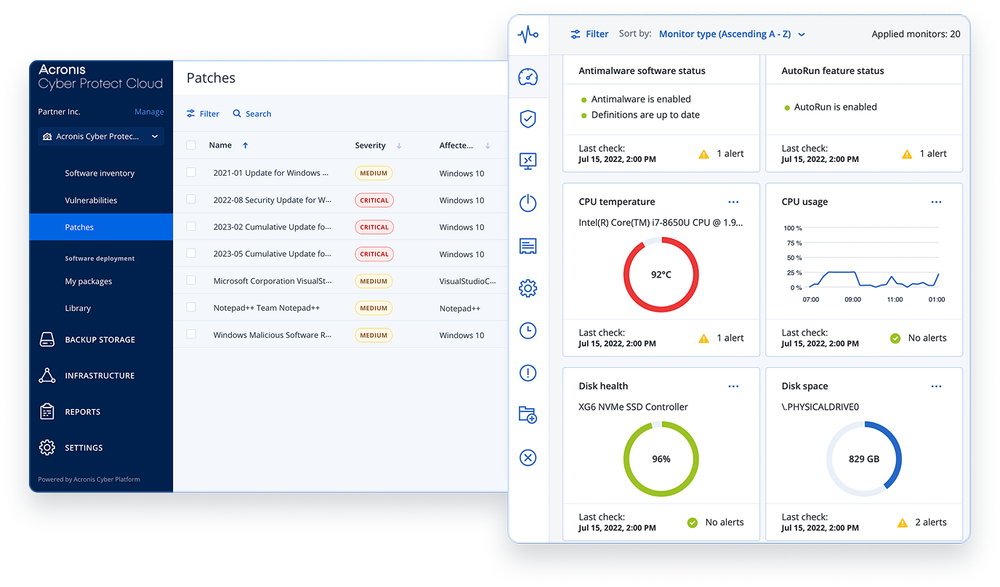Image resolution: width=1000 pixels, height=587 pixels.
Task: Open Disk health card options menu
Action: coord(733,386)
